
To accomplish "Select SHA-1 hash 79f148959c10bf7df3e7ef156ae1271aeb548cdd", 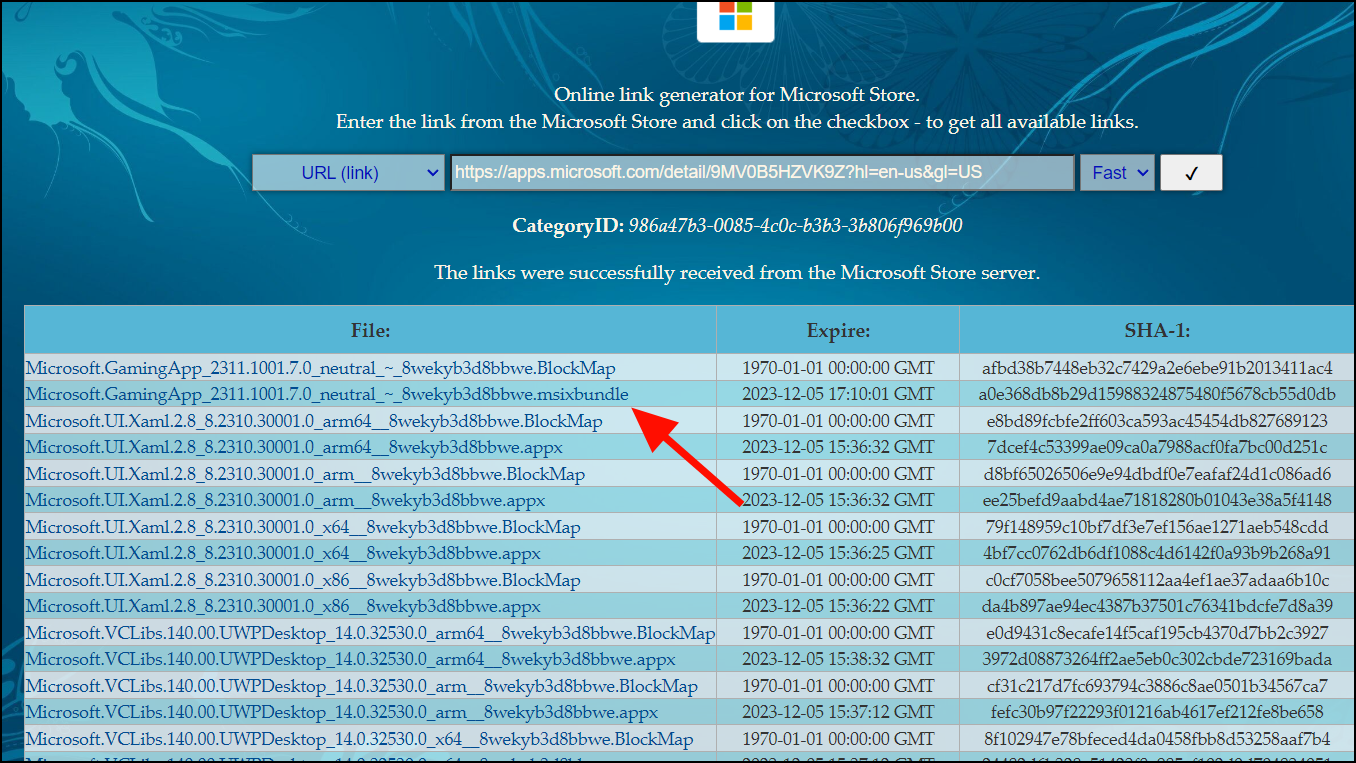I will coord(1157,527).
